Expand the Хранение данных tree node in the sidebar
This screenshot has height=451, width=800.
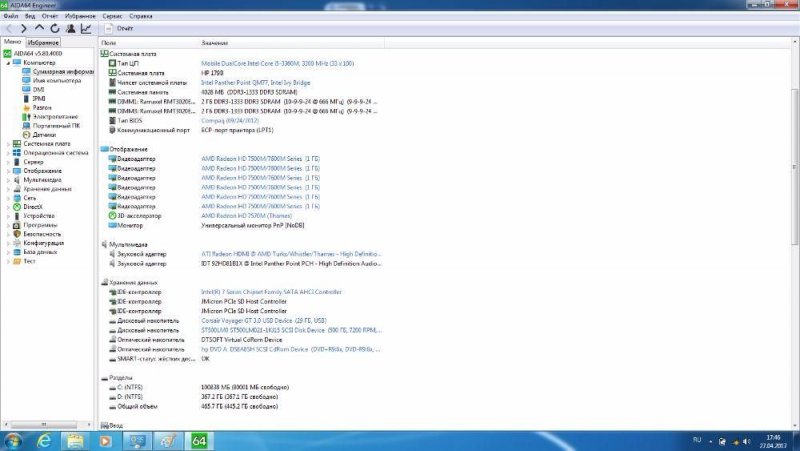pyautogui.click(x=8, y=189)
